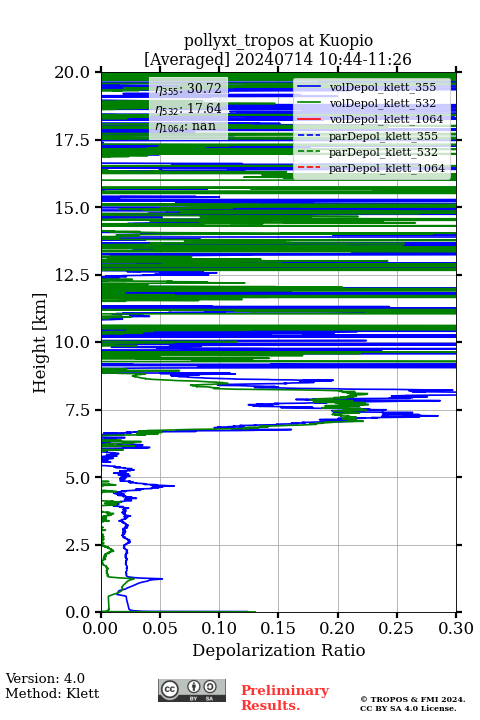Select the parDepol_klett_355 legend entry
480x720 pixels.
pyautogui.click(x=368, y=136)
